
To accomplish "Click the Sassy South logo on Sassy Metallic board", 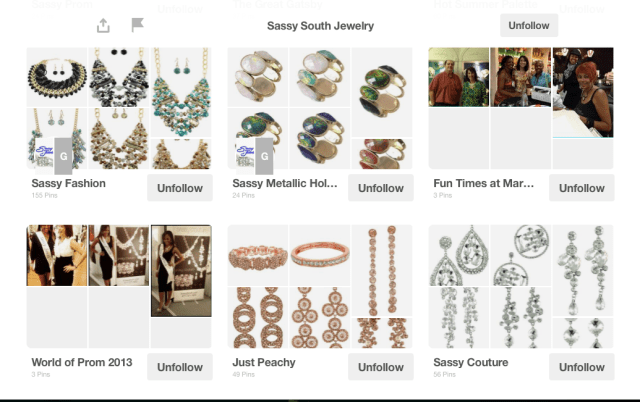I will point(245,156).
